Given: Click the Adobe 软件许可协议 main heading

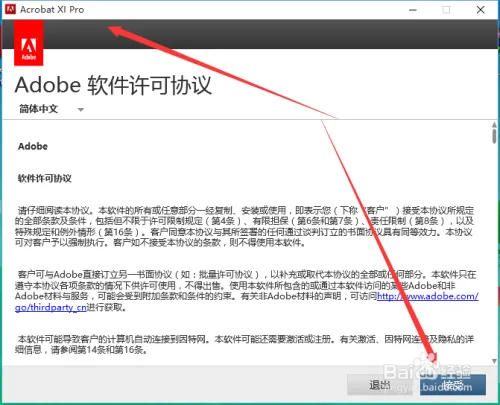Looking at the screenshot, I should point(113,85).
